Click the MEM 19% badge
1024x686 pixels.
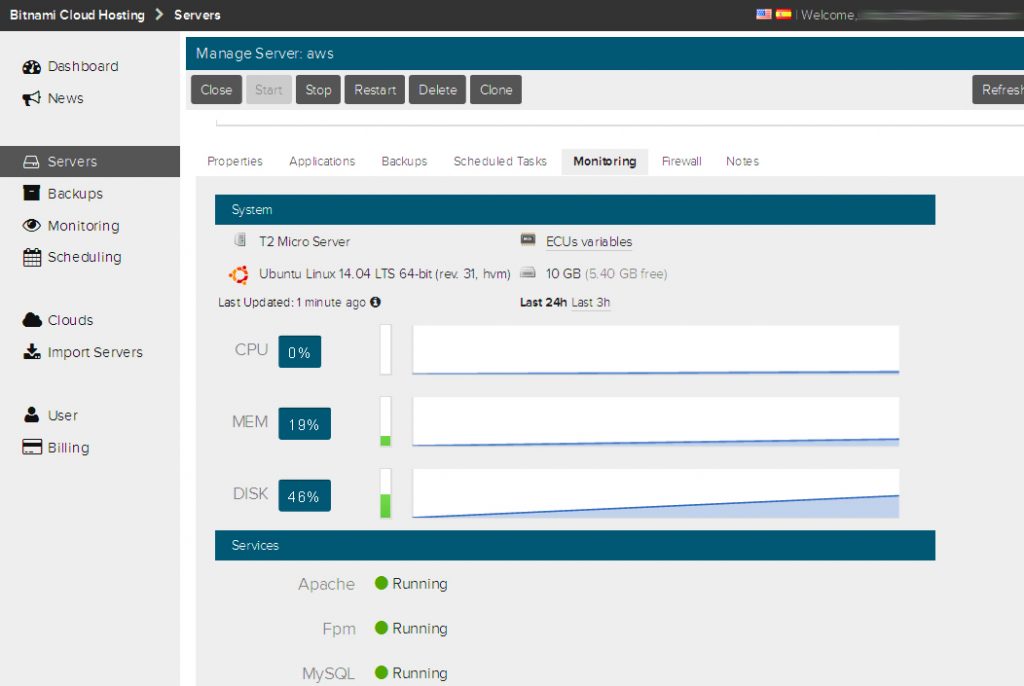tap(304, 424)
